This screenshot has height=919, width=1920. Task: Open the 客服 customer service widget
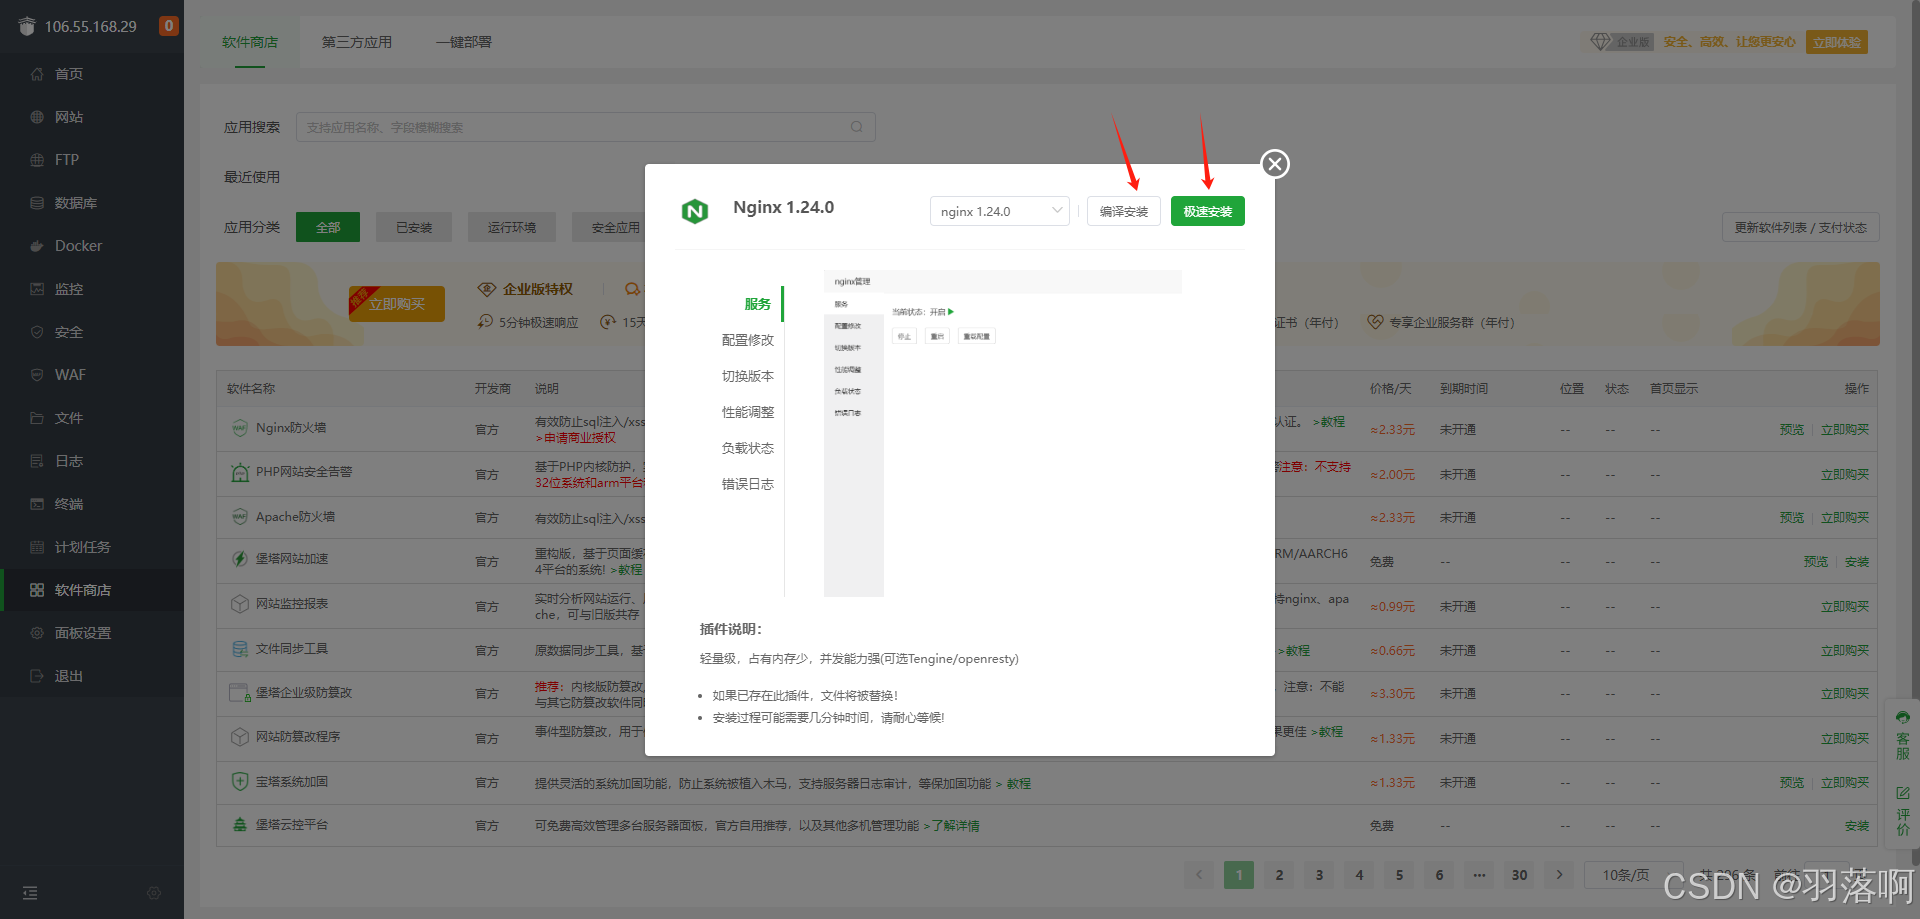[1903, 735]
